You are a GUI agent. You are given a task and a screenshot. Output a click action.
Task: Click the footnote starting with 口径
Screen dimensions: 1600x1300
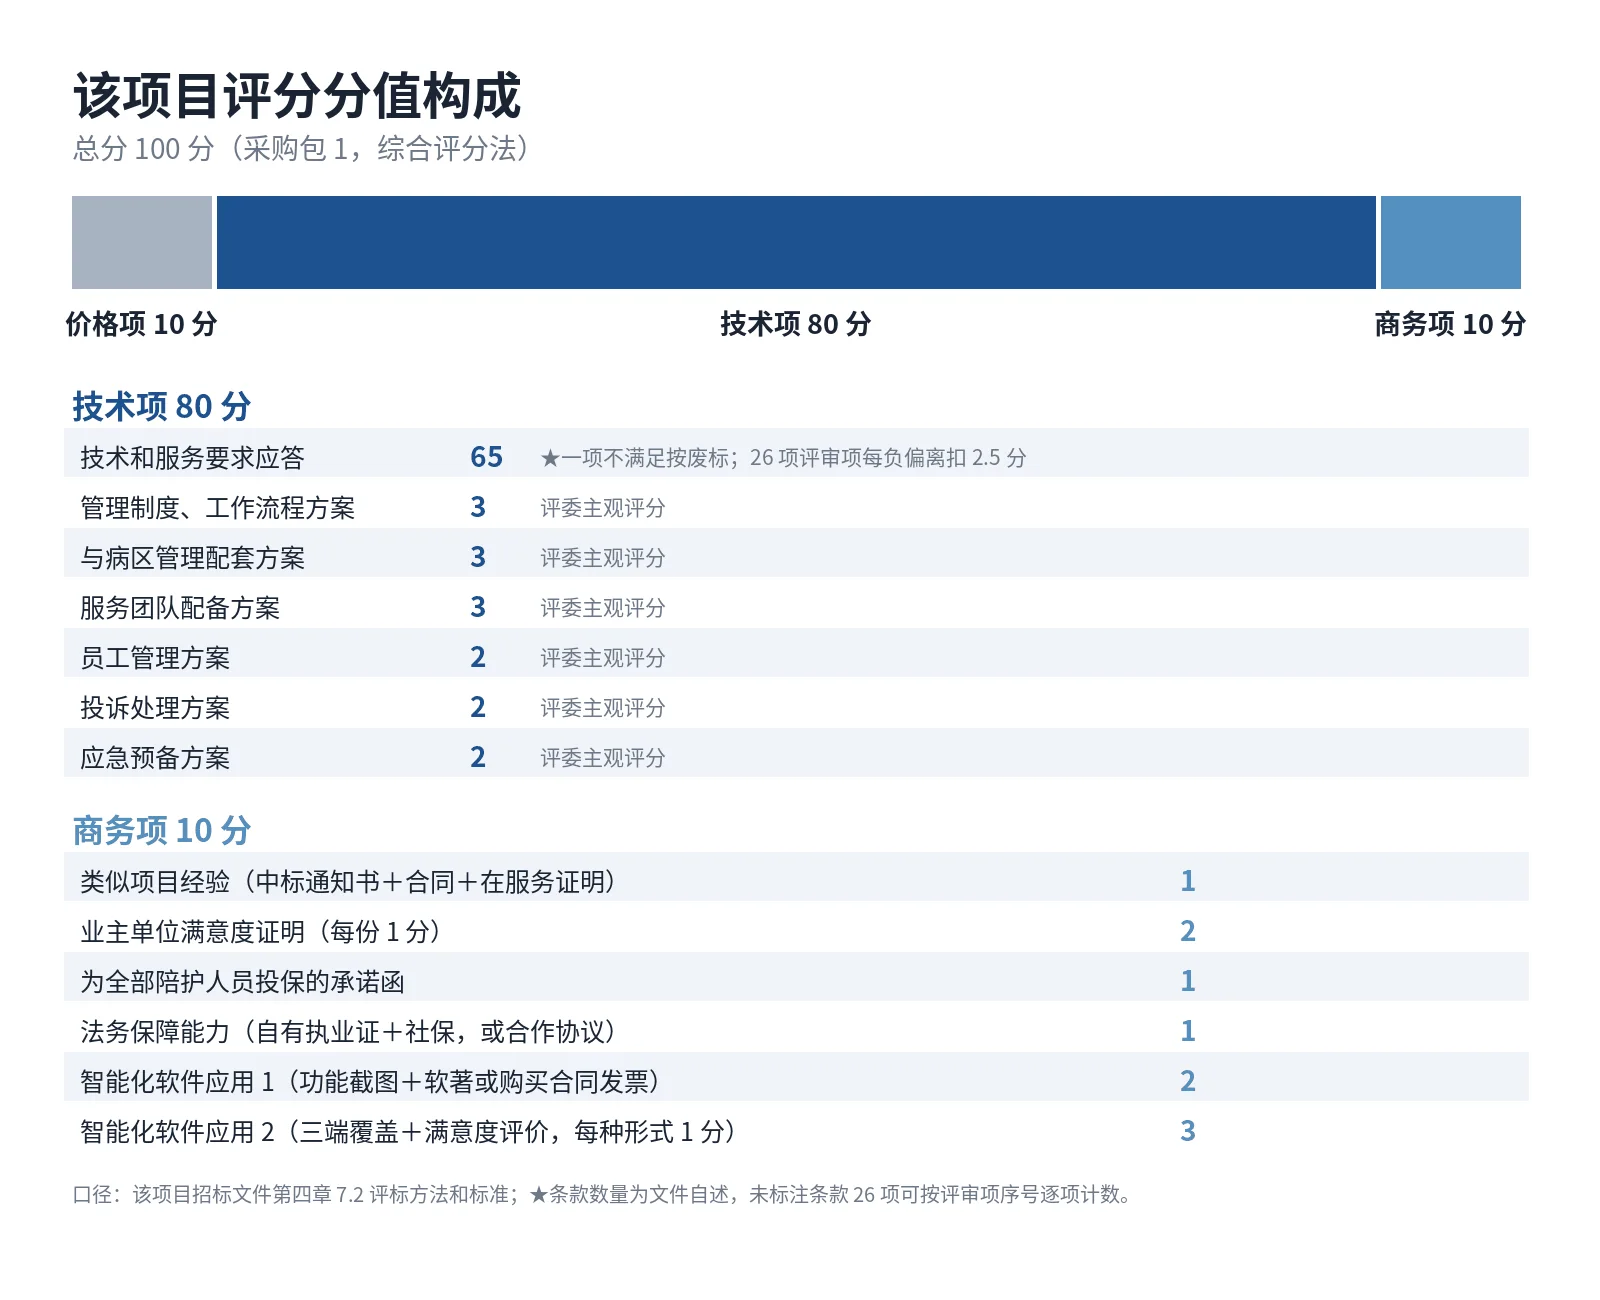pyautogui.click(x=602, y=1194)
